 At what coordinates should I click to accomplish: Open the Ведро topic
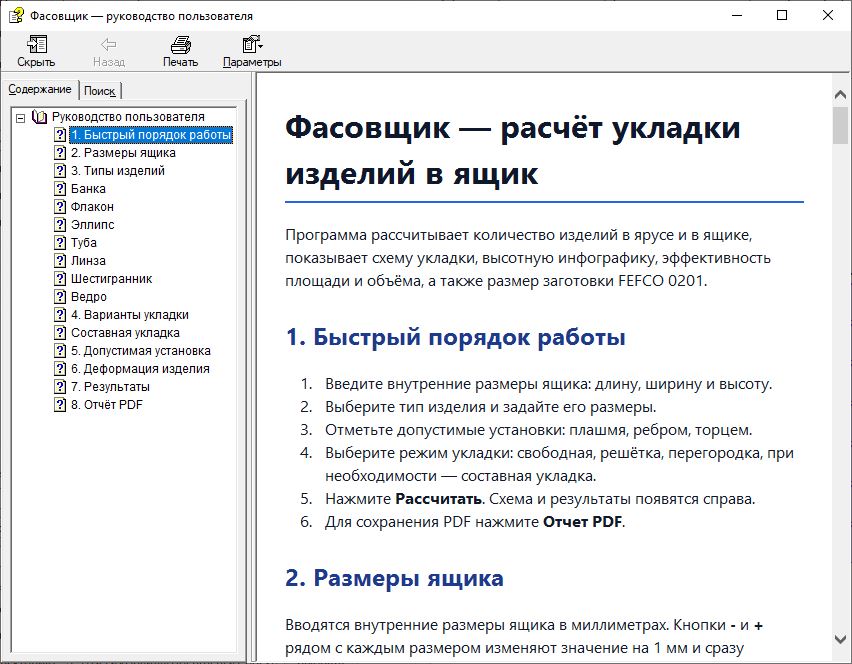click(89, 297)
